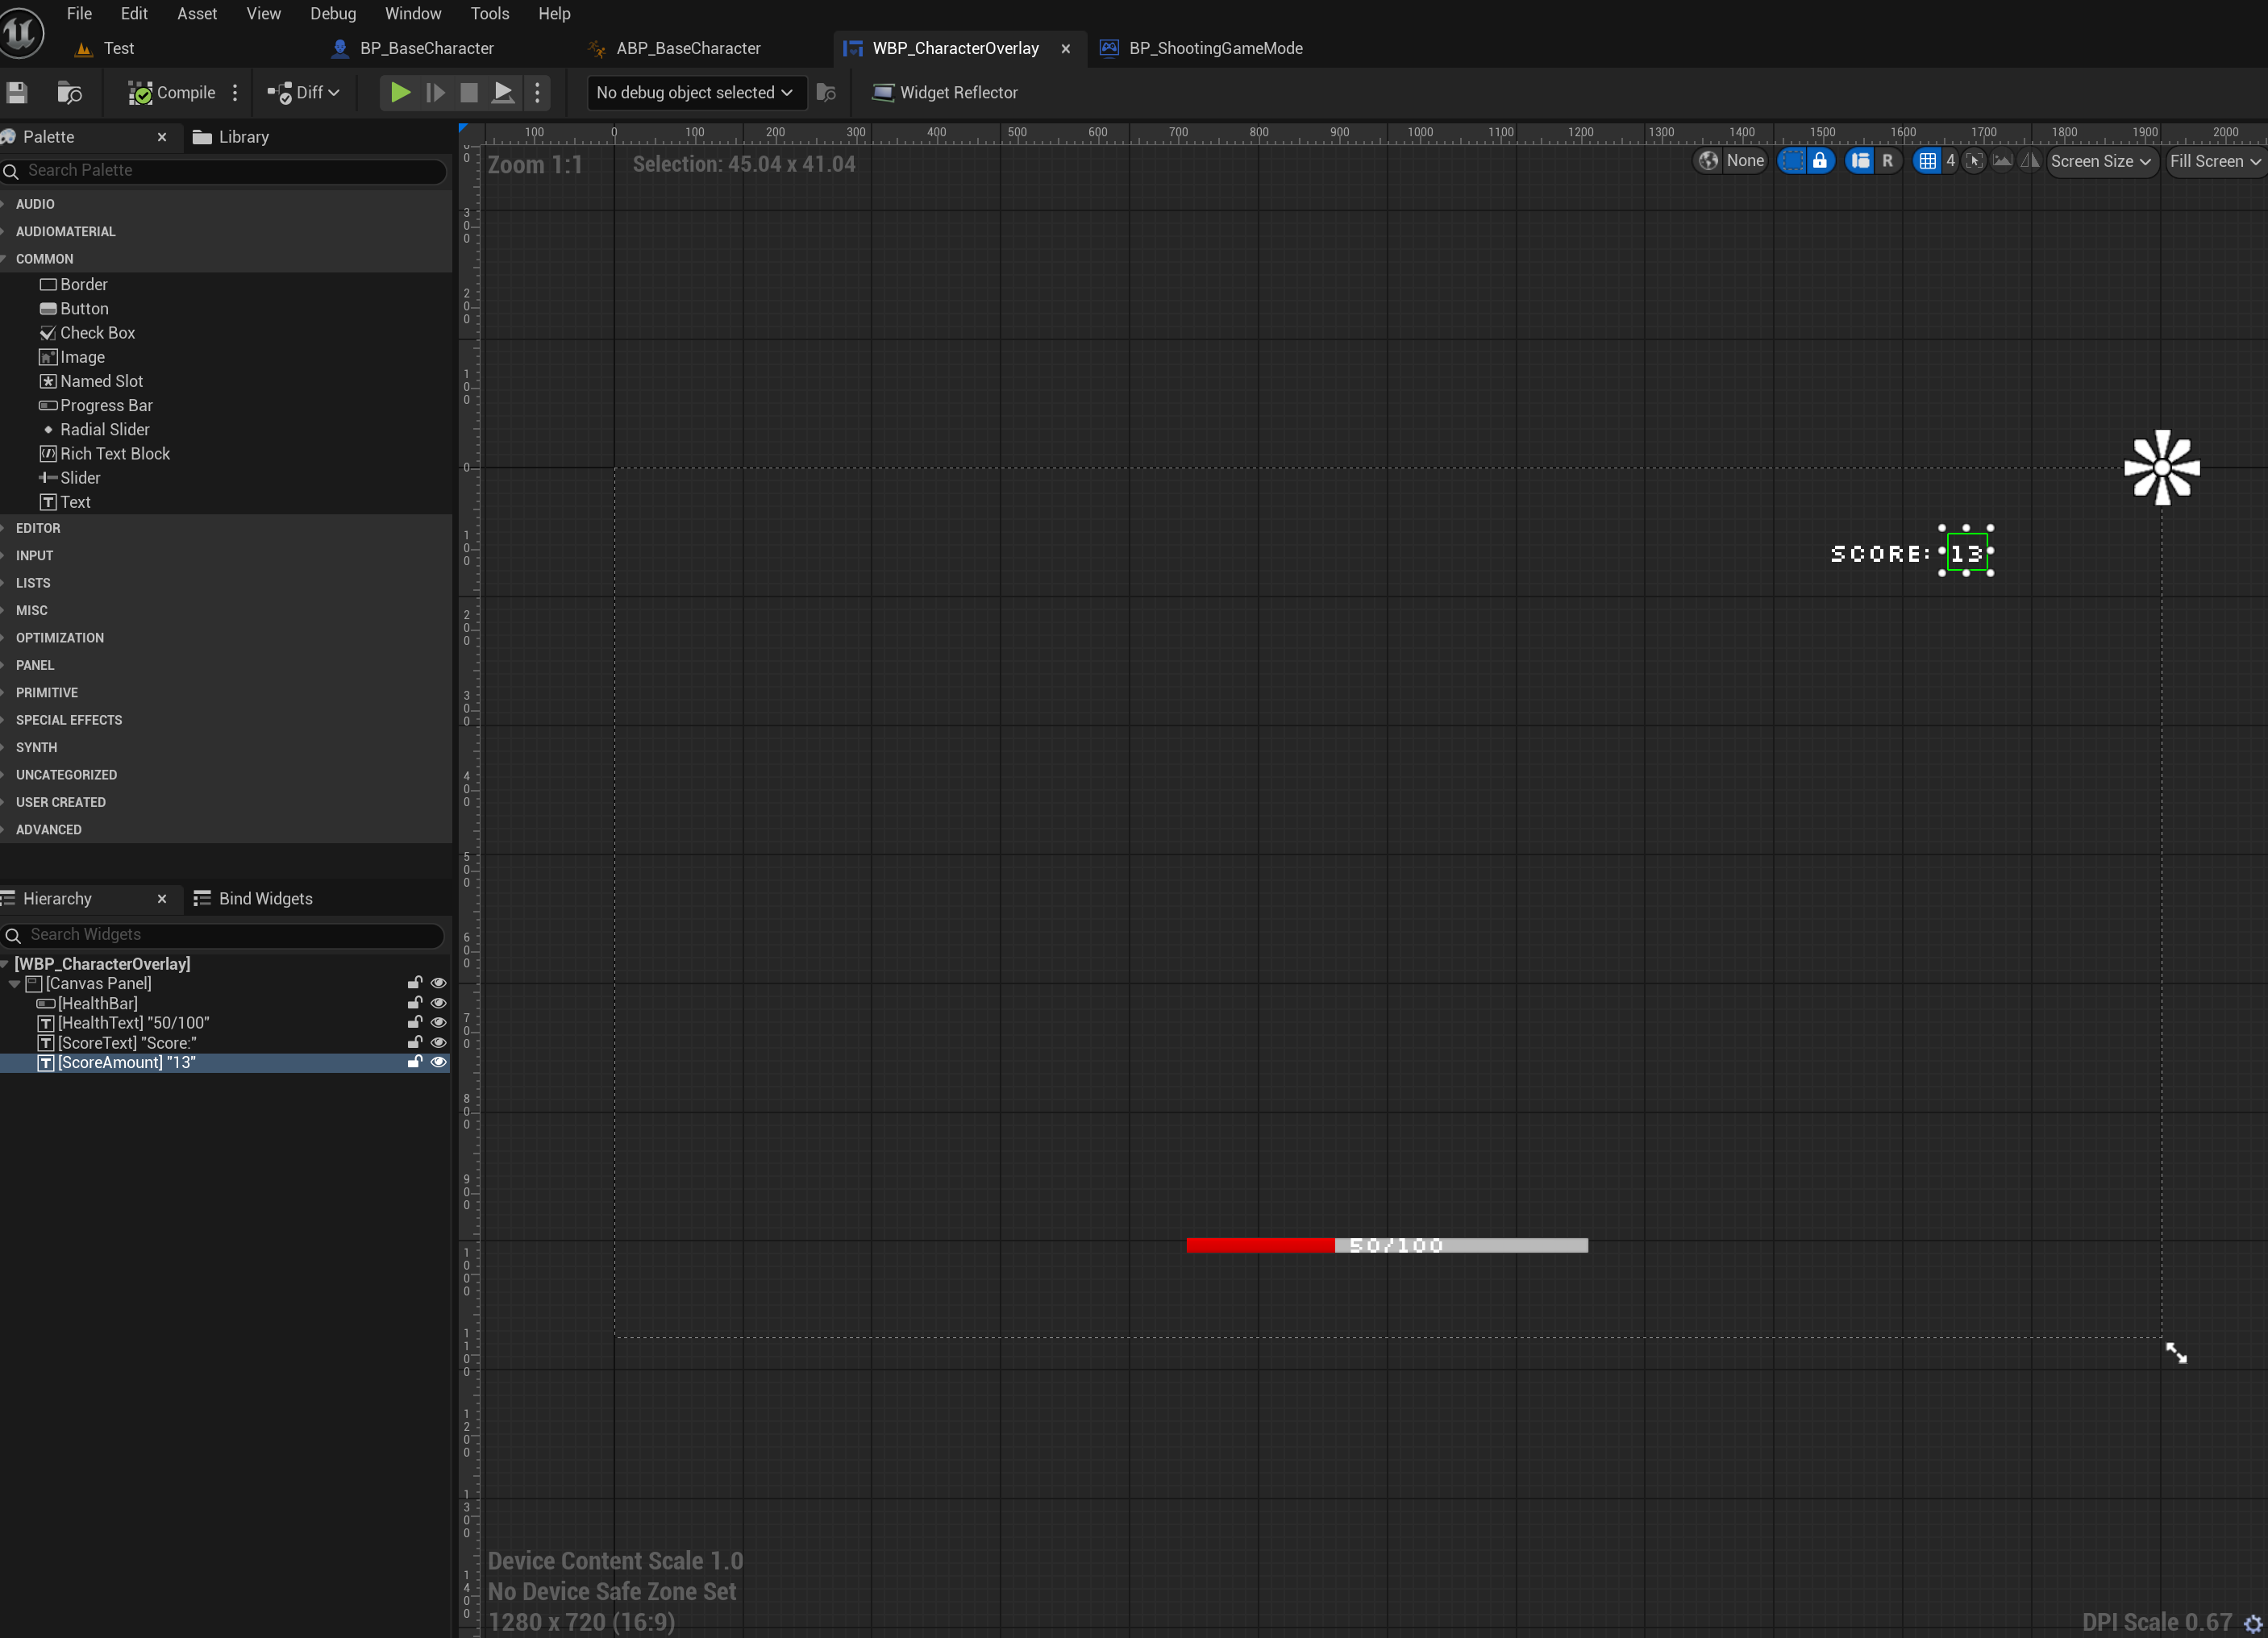Select Progress Bar in the palette

click(105, 405)
